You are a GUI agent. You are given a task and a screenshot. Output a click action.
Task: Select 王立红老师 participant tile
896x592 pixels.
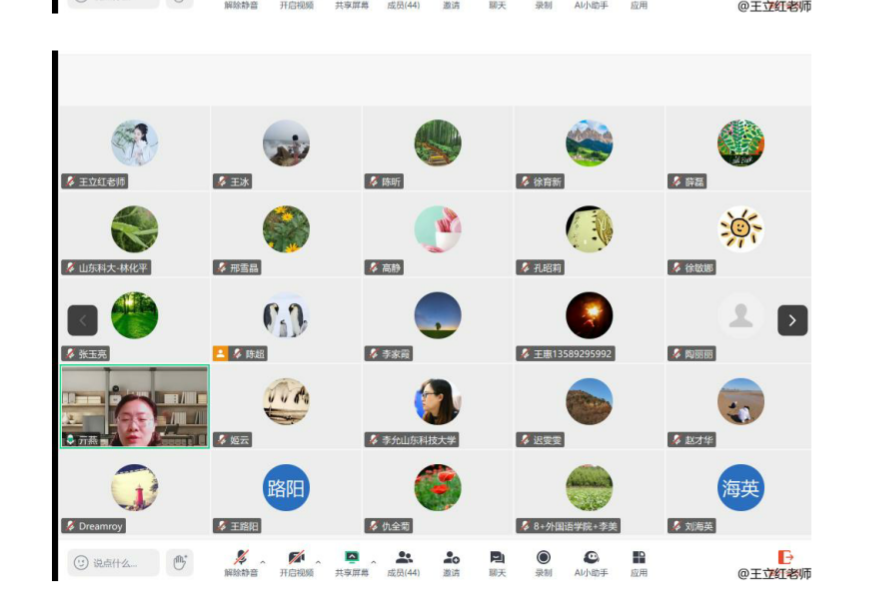click(x=135, y=148)
